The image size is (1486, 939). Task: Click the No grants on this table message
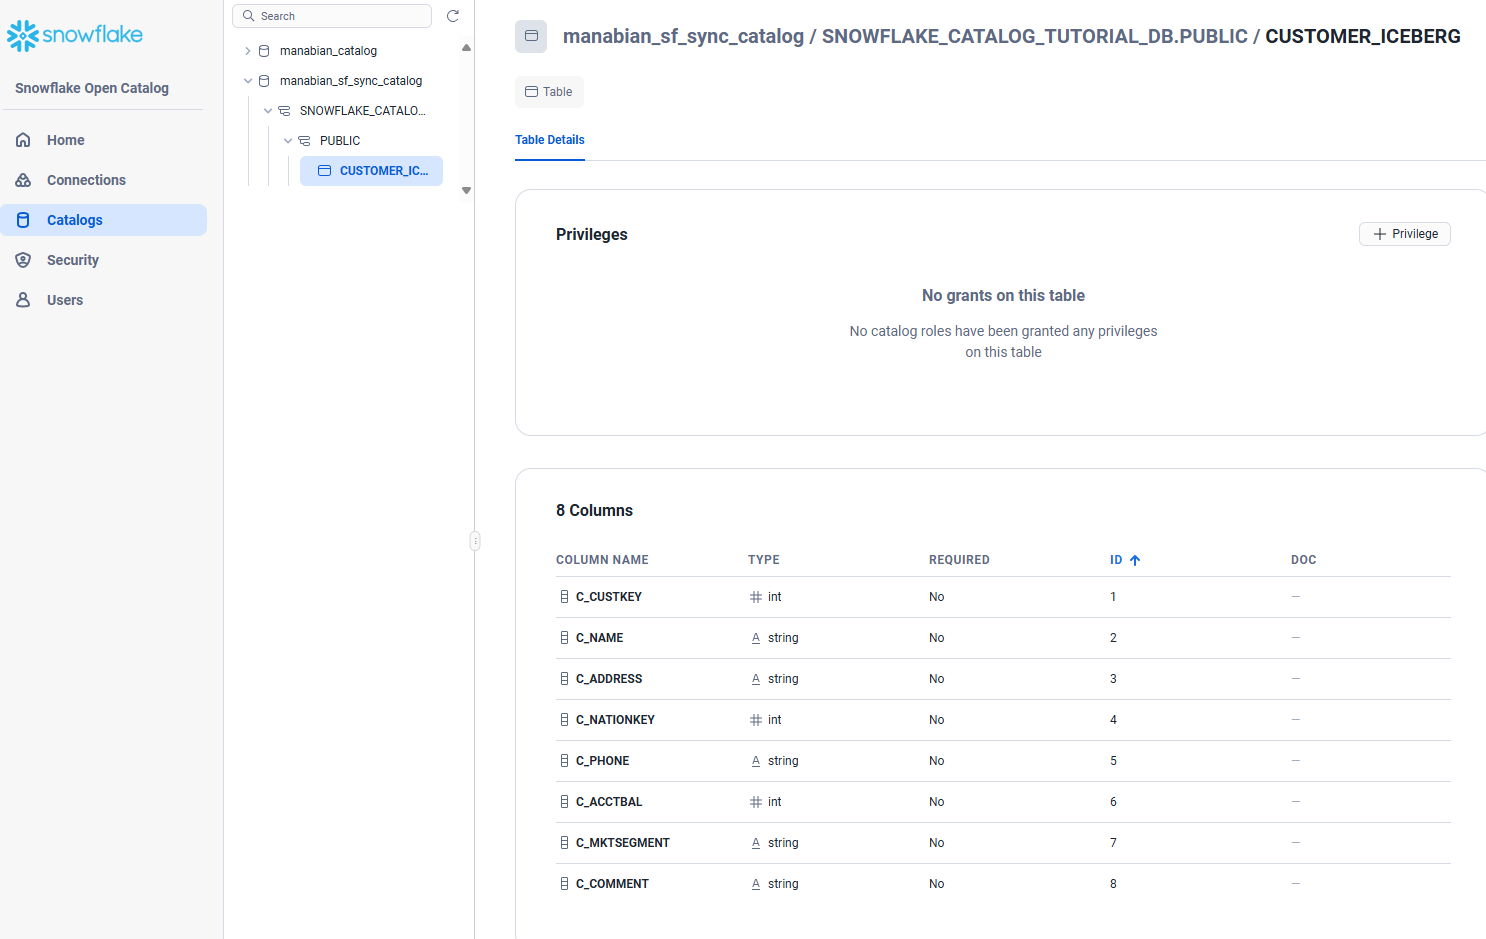point(1003,296)
